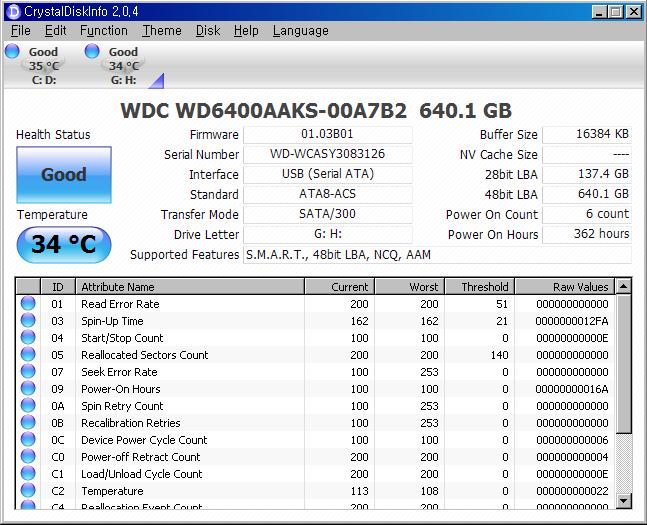Select the Power-On Hours raw value 00000000016A
This screenshot has height=525, width=647.
(572, 389)
